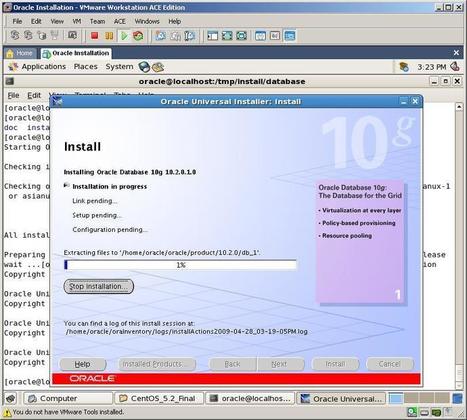Take a snapshot using the first snapshot toolbar icon
The width and height of the screenshot is (467, 420).
(161, 35)
